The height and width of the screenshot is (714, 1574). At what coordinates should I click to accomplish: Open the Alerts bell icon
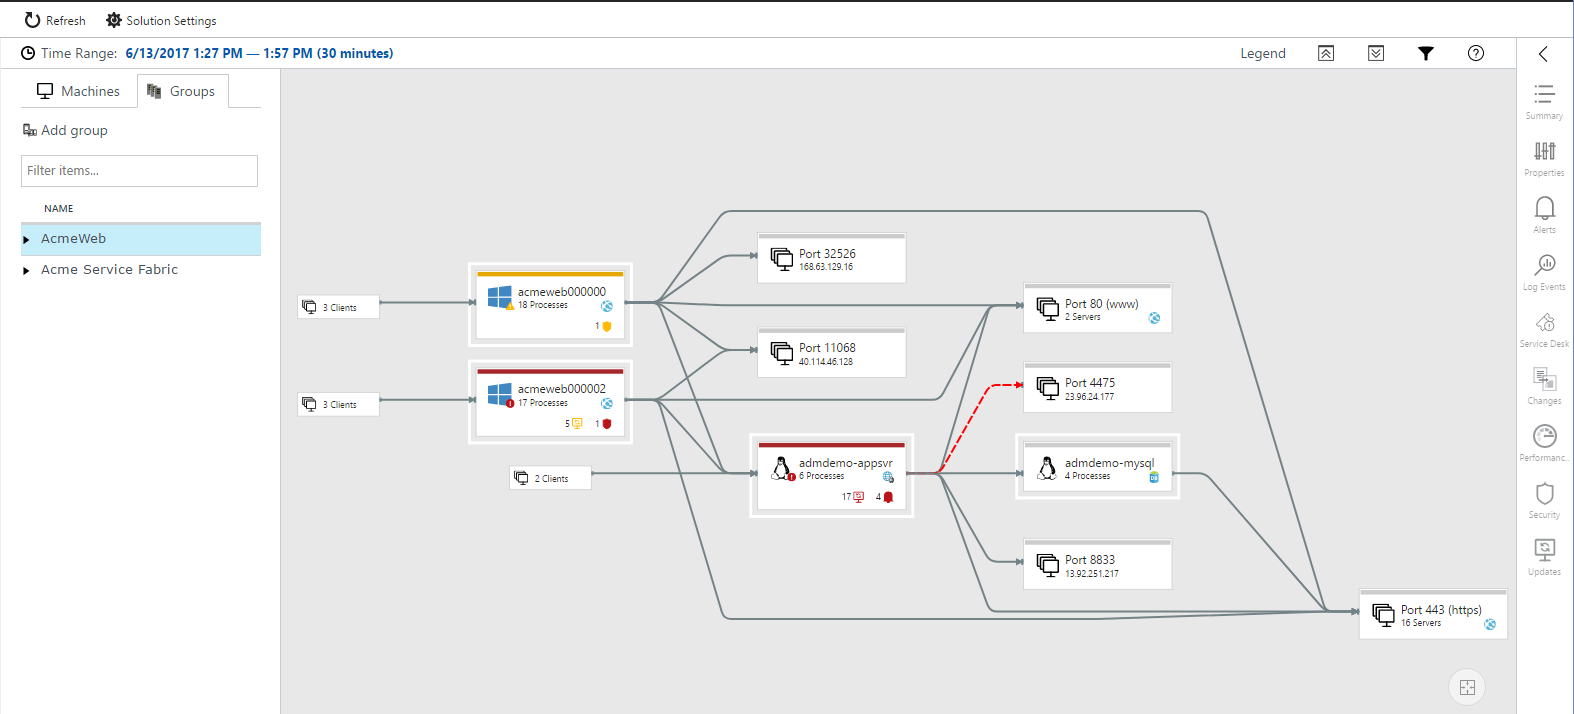[1544, 209]
